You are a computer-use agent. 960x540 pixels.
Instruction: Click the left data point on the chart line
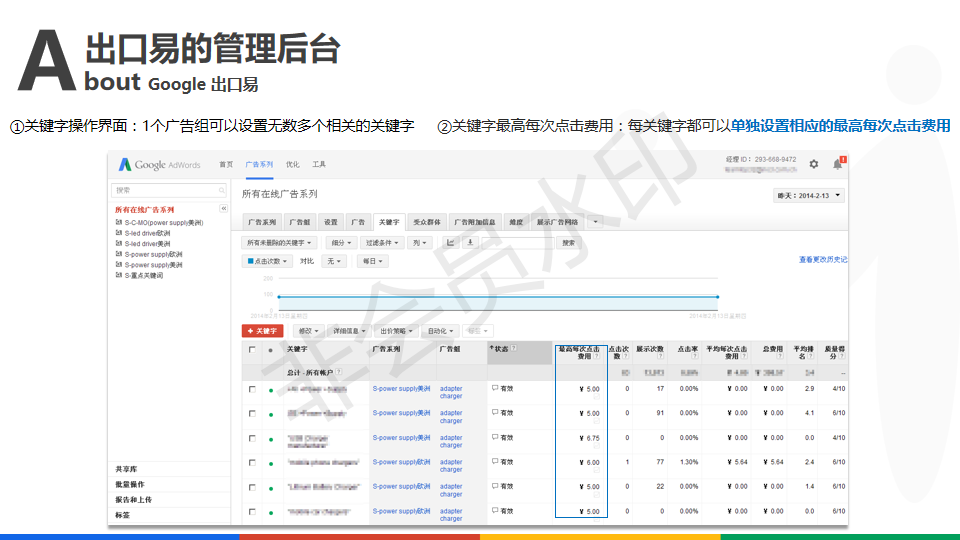point(277,296)
